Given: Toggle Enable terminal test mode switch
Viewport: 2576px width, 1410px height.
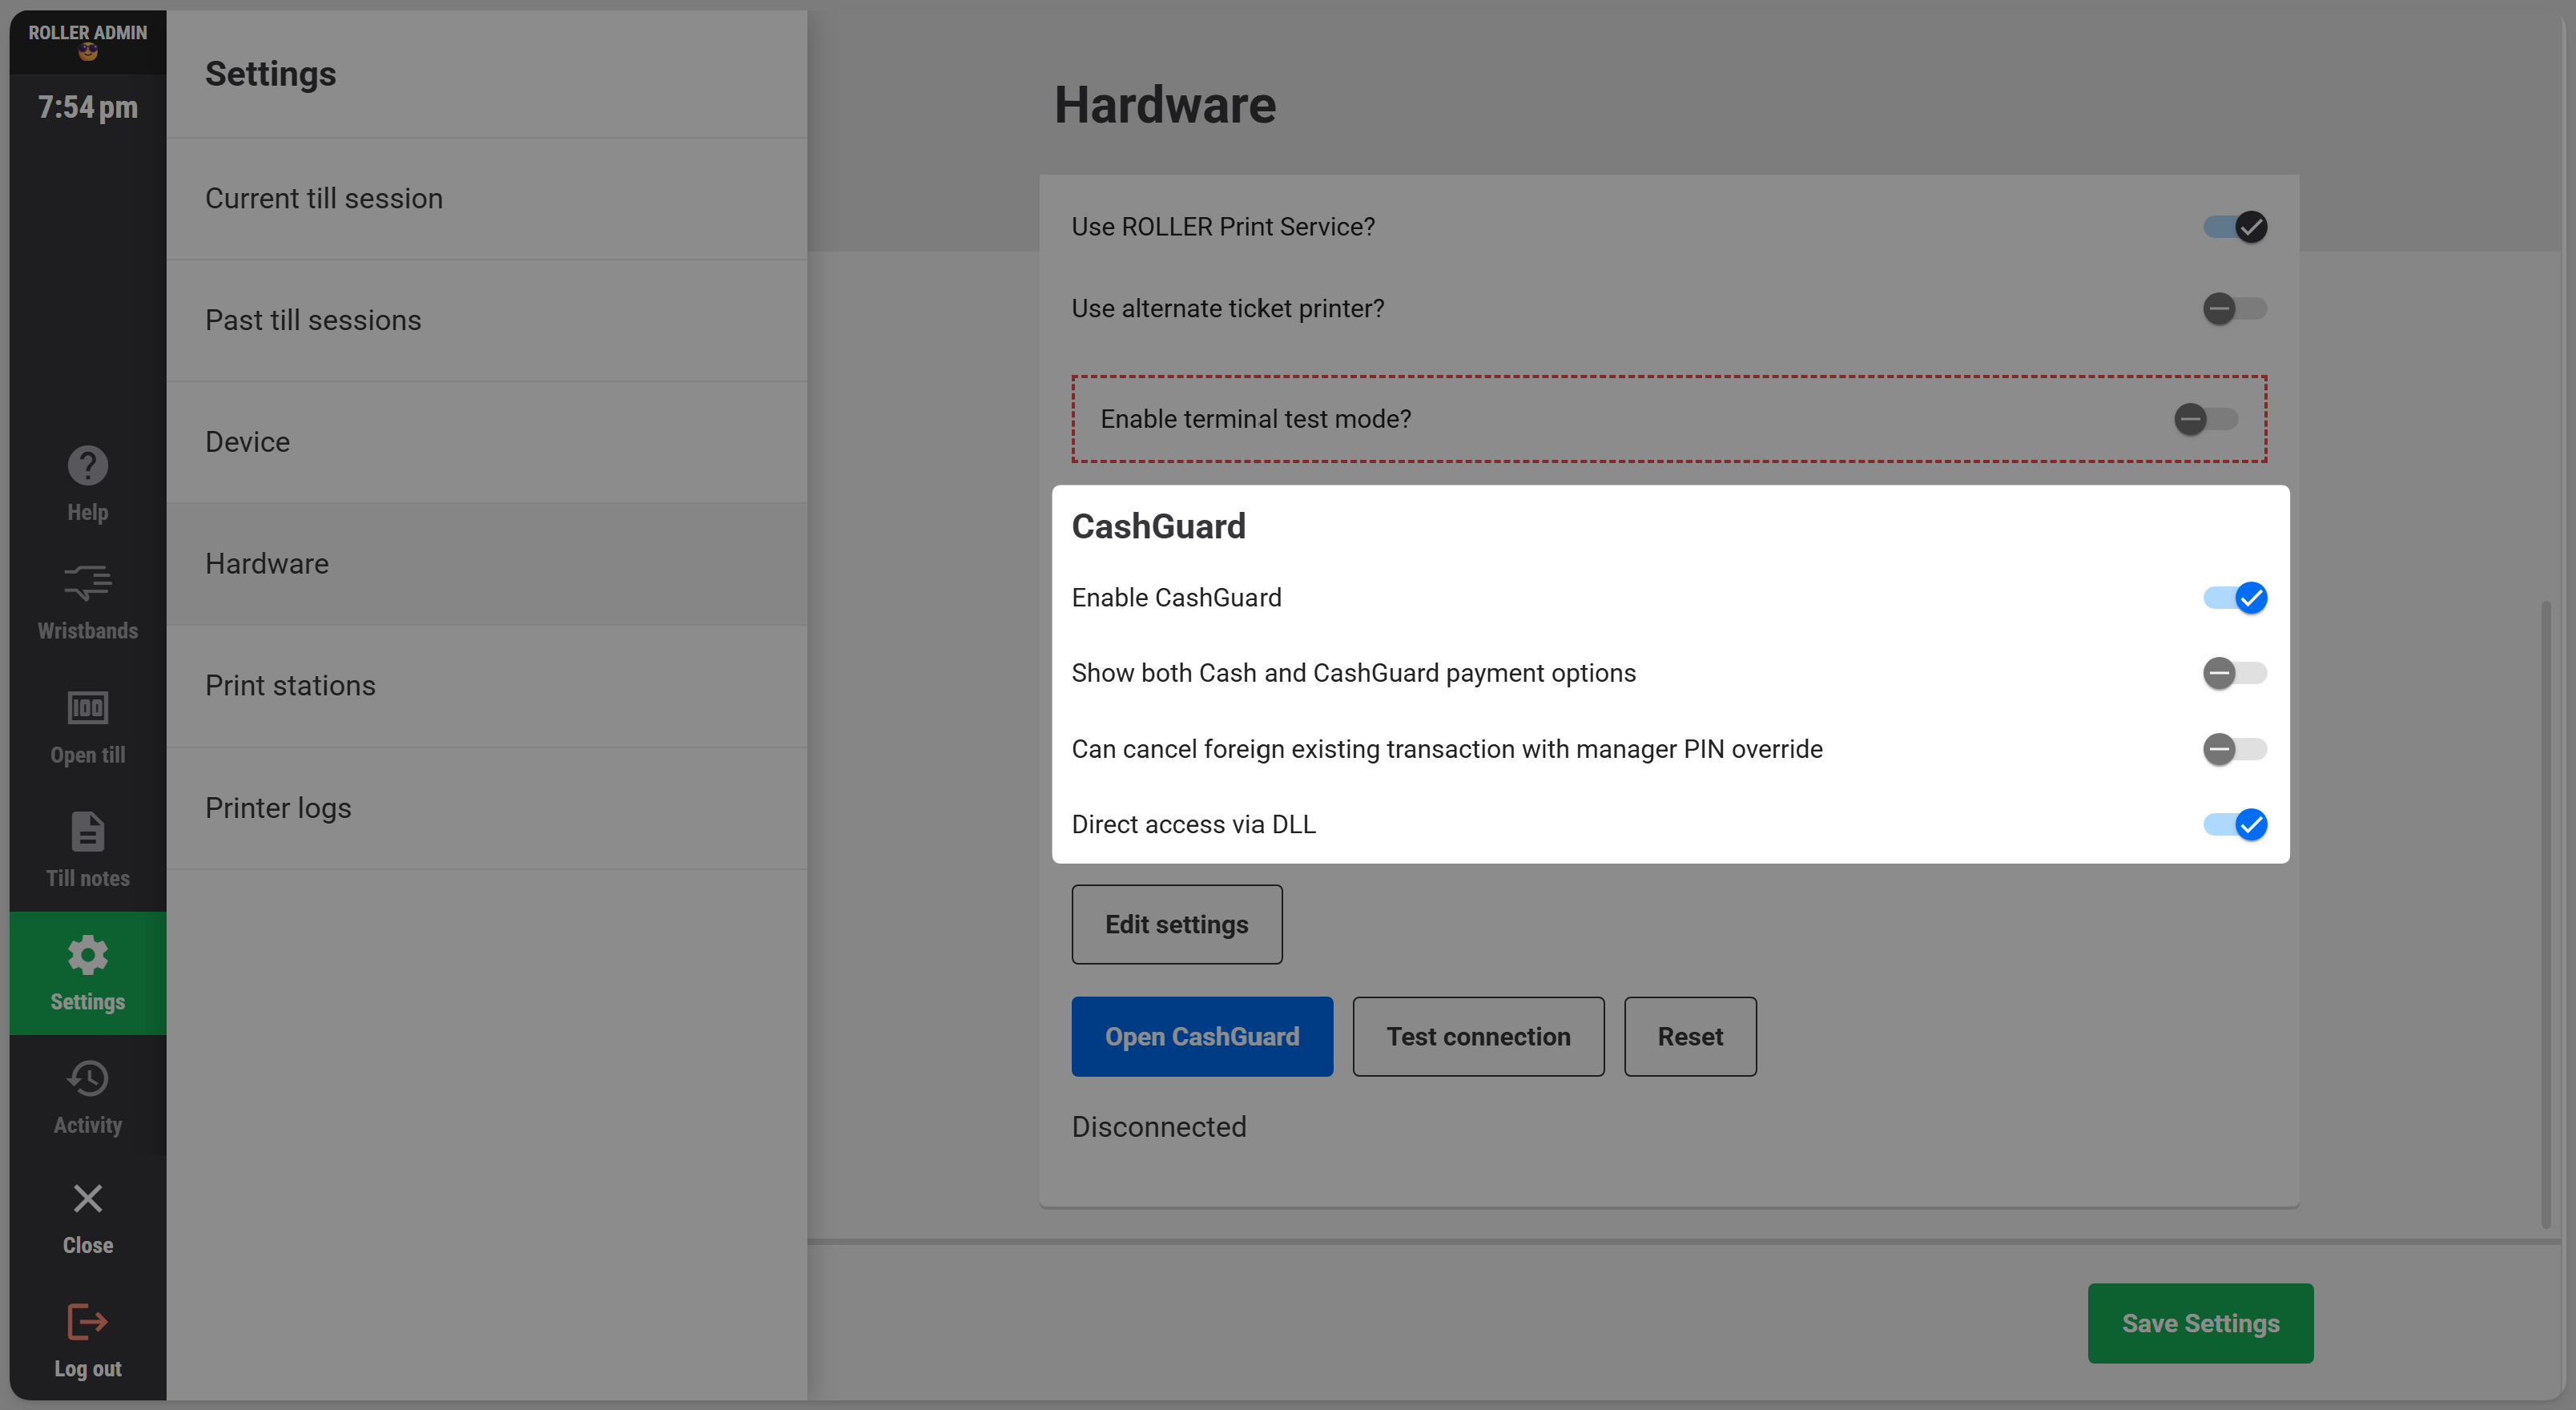Looking at the screenshot, I should point(2205,419).
